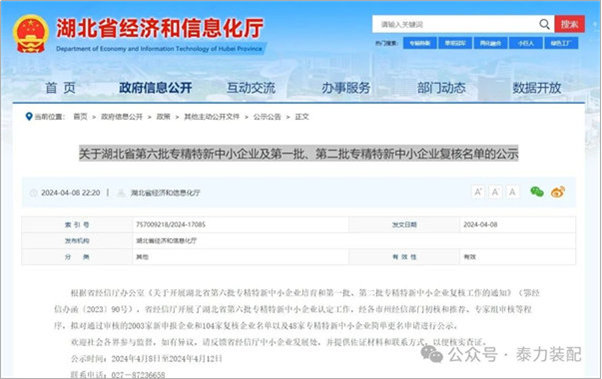
Task: Open the 其他主动公开文件 breadcrumb link
Action: coord(212,116)
